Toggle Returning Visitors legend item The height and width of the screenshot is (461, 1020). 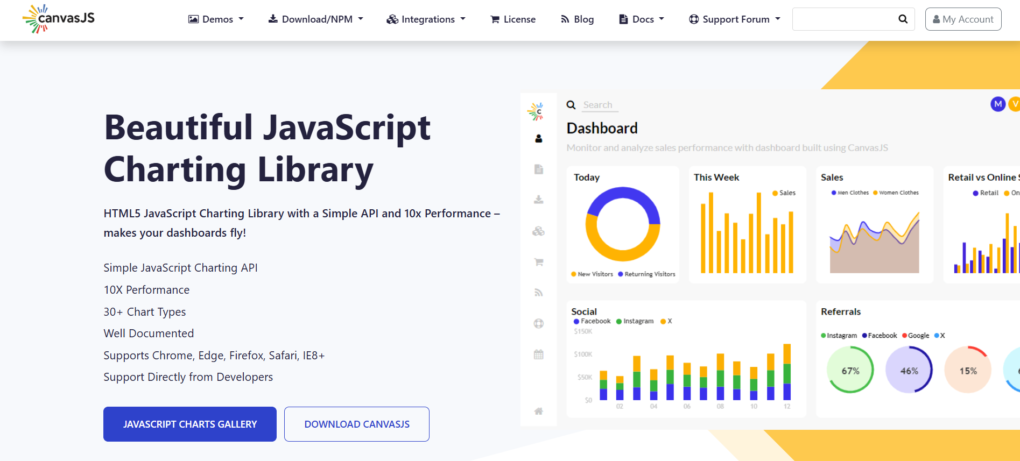coord(647,274)
